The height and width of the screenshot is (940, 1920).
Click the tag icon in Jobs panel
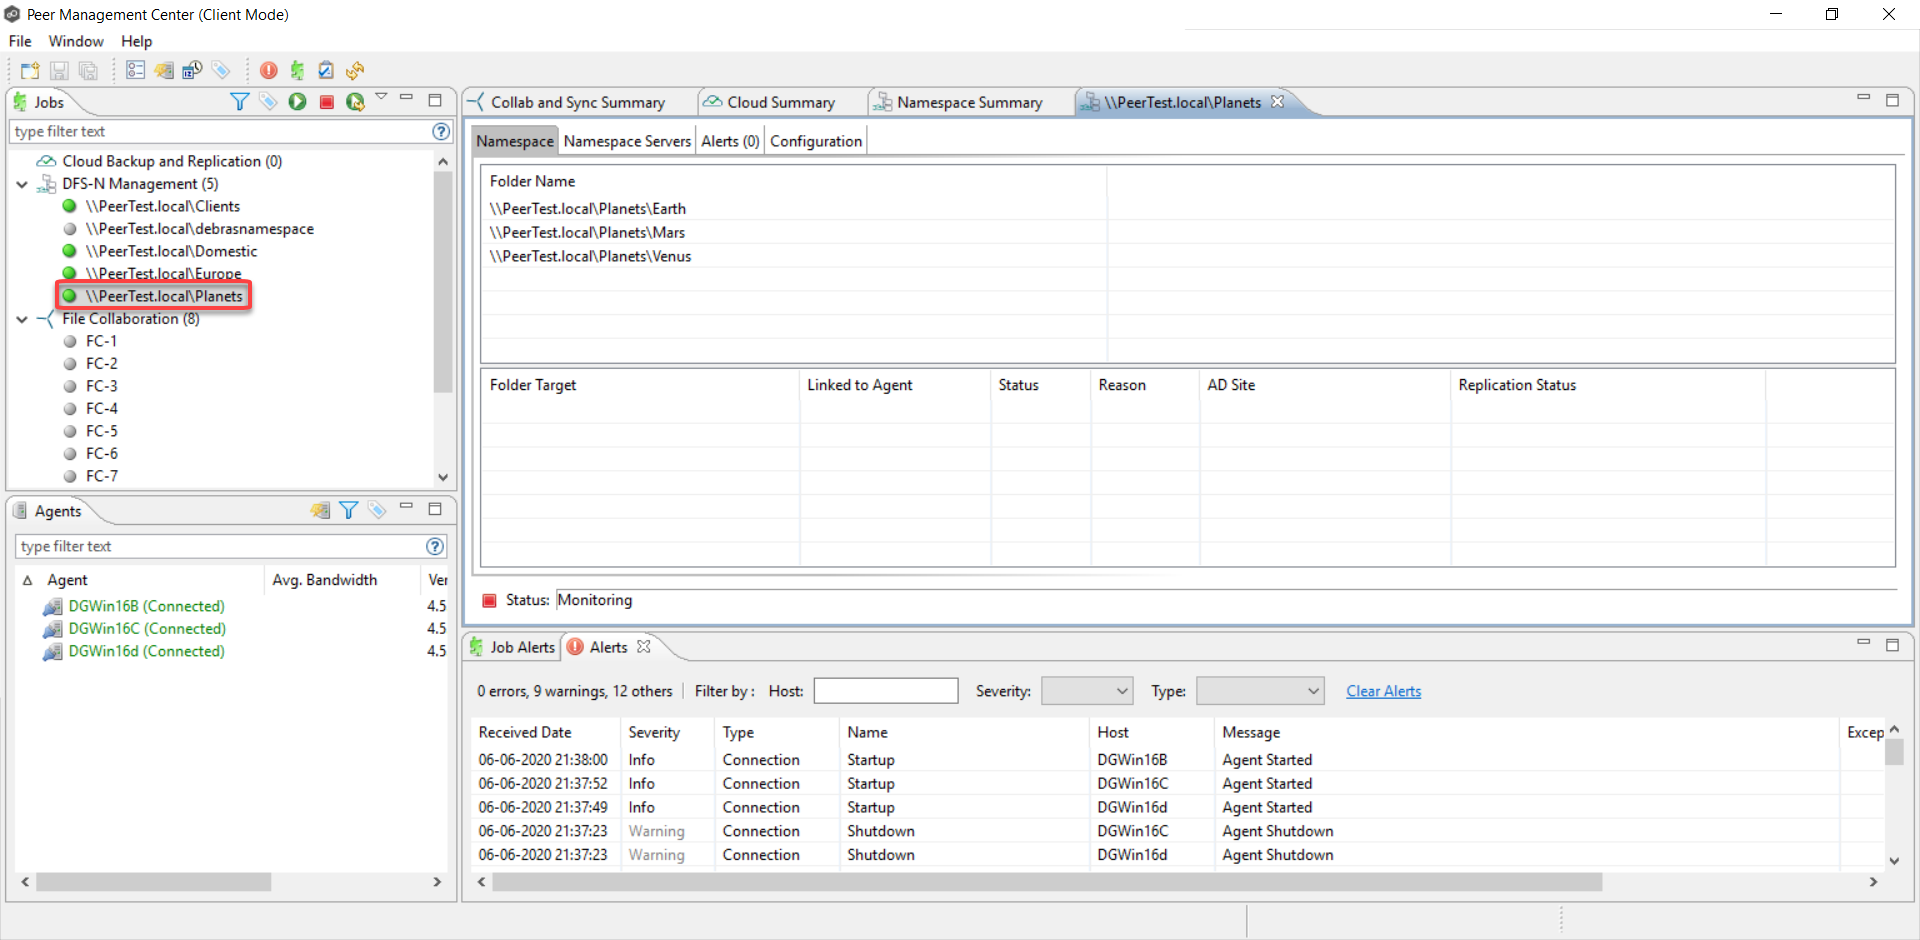[x=268, y=101]
